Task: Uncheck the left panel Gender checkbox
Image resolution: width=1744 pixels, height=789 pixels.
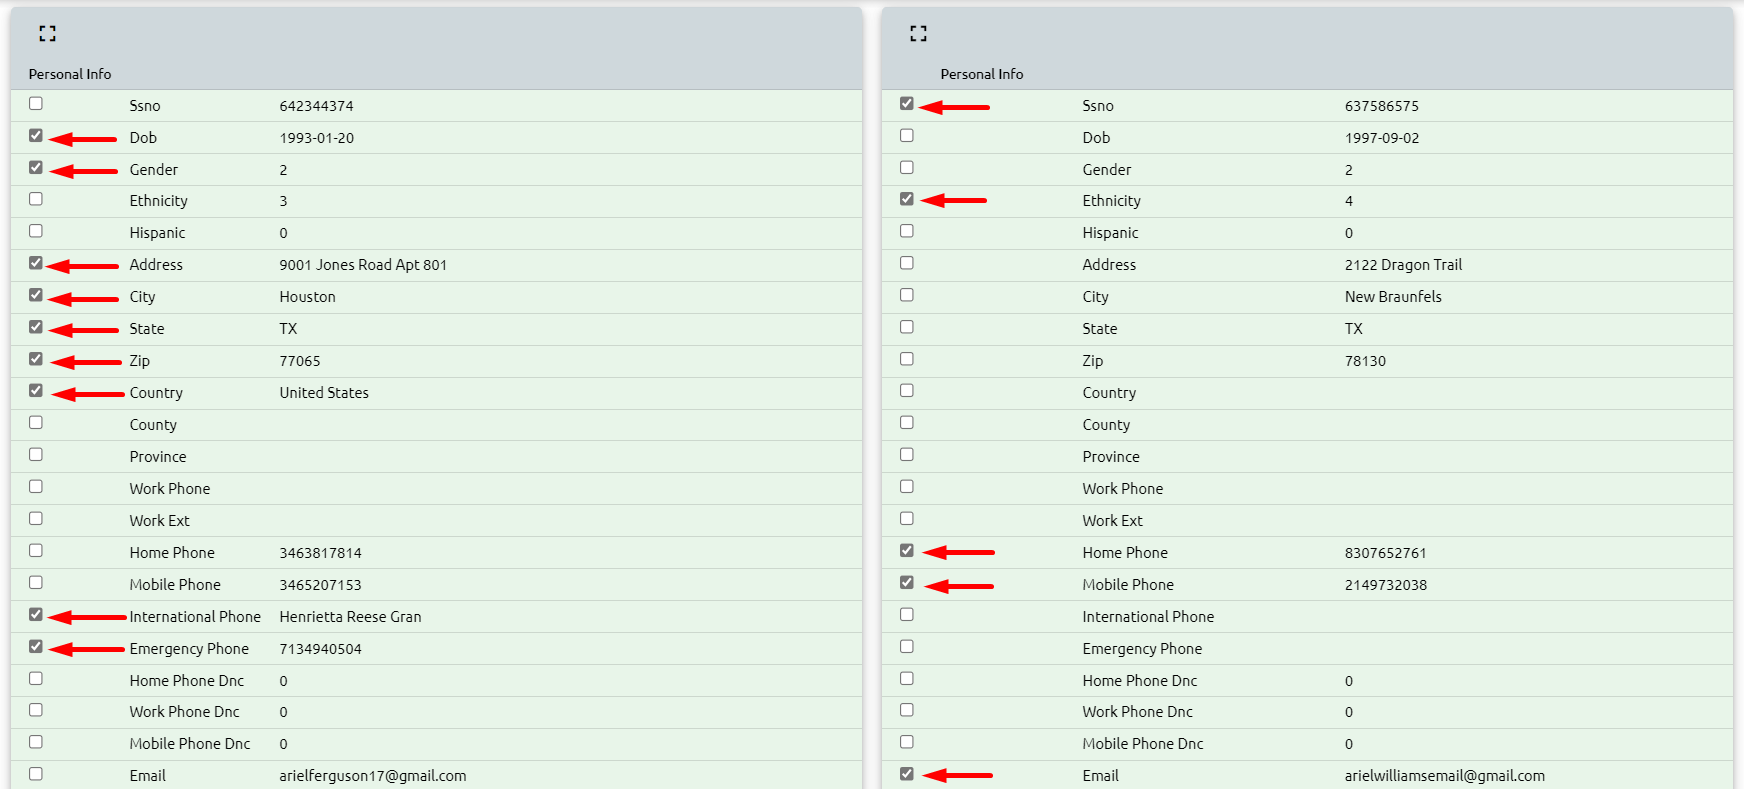Action: (36, 168)
